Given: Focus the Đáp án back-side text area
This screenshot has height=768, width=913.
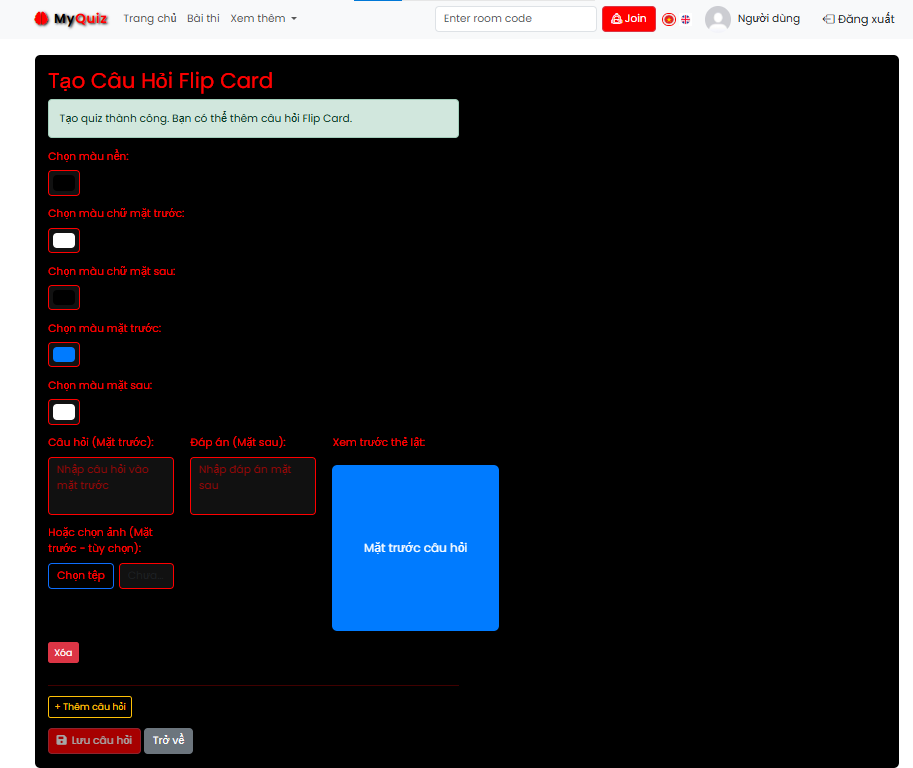Looking at the screenshot, I should point(253,486).
